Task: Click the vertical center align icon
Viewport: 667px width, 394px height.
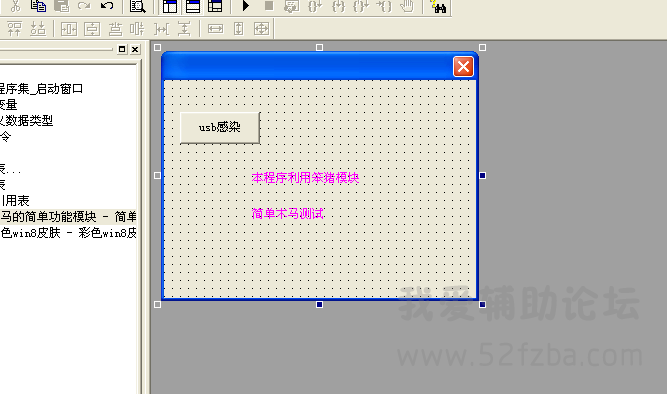Action: pos(137,29)
